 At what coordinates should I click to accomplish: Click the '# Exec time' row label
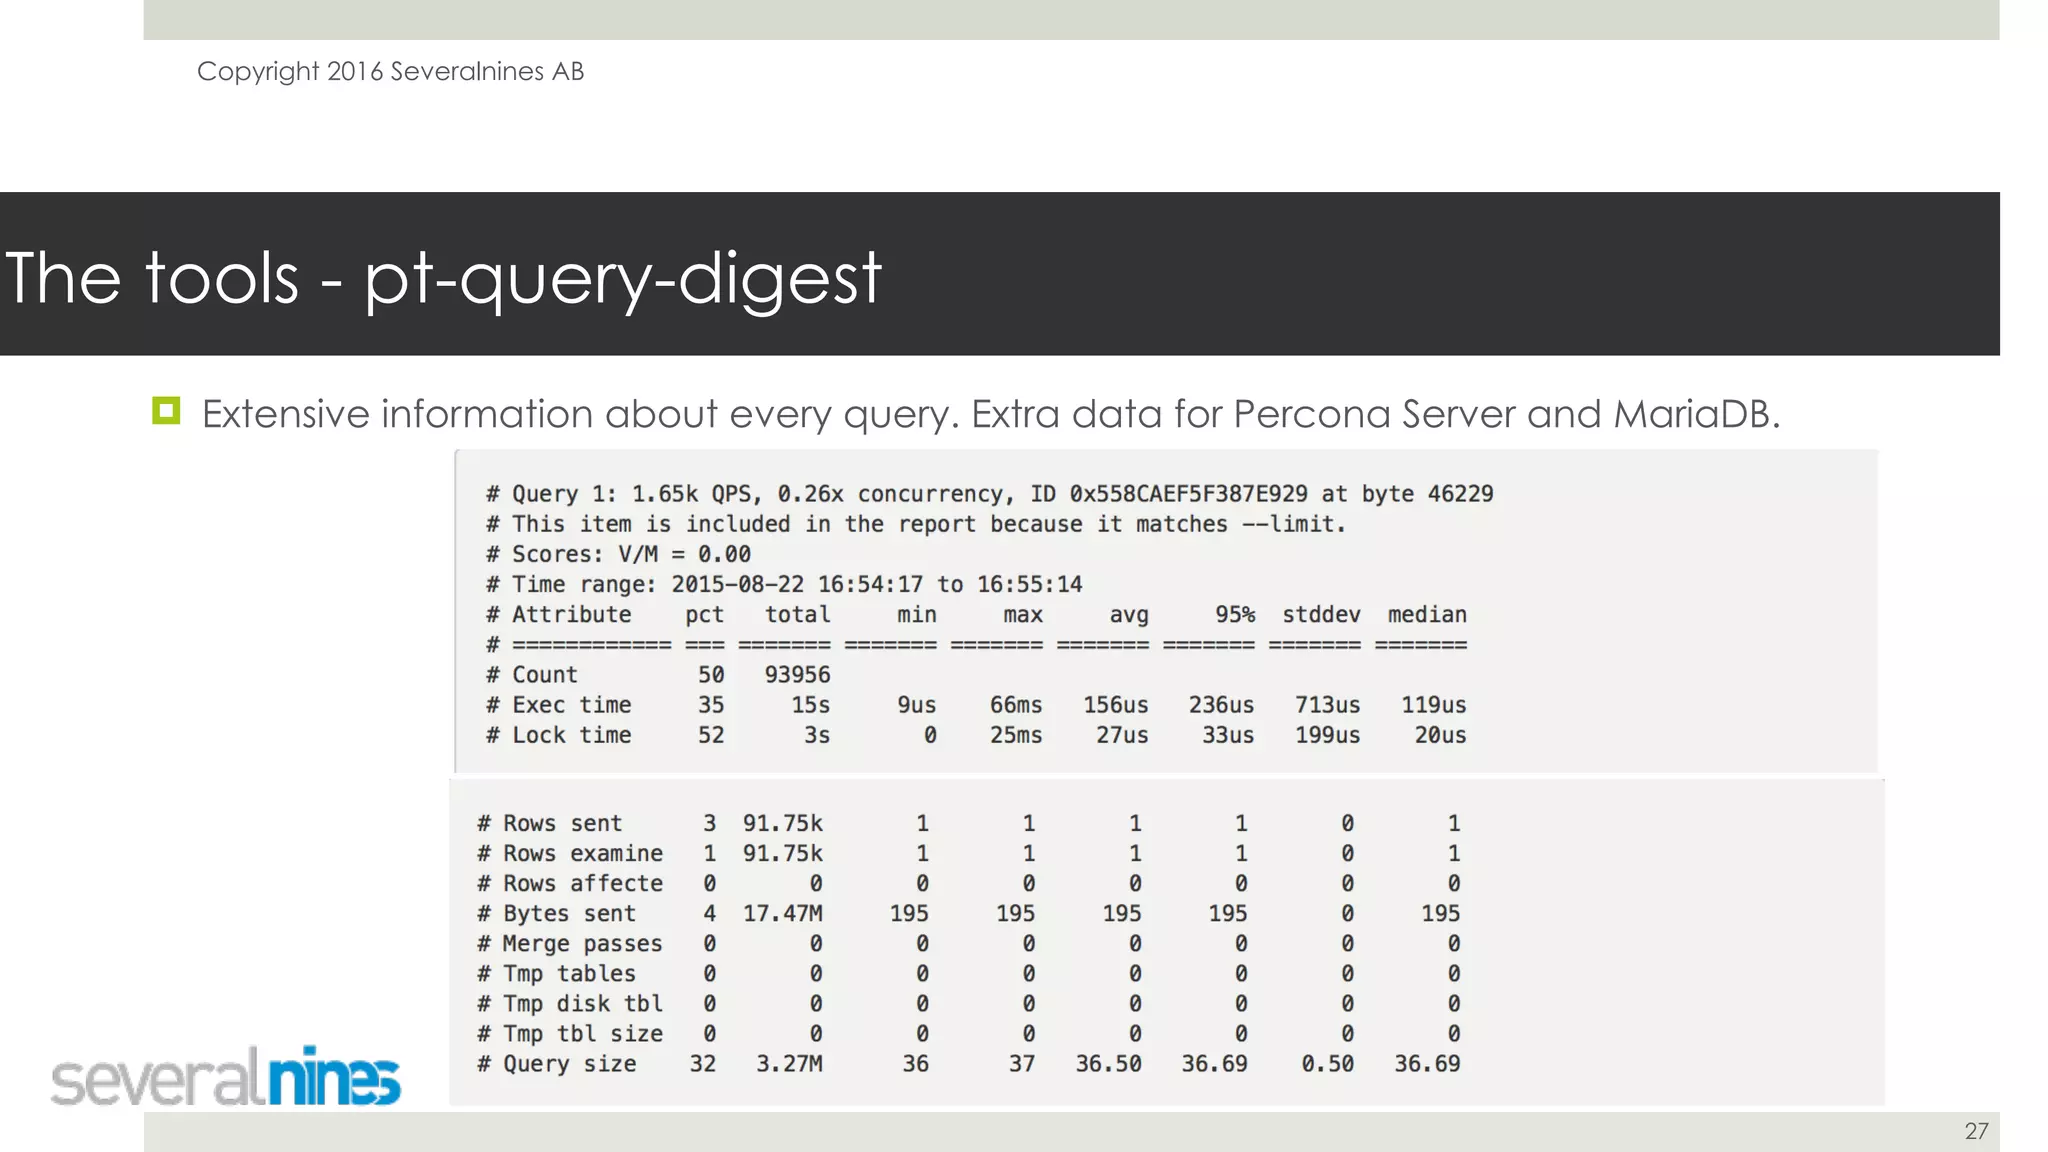(x=559, y=705)
